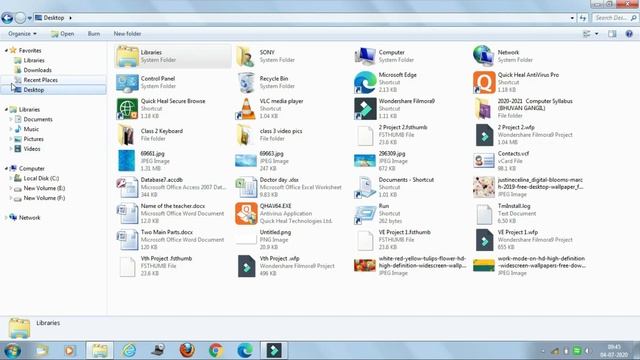This screenshot has height=360, width=640.
Task: Collapse the Favorites tree section
Action: pyautogui.click(x=6, y=51)
